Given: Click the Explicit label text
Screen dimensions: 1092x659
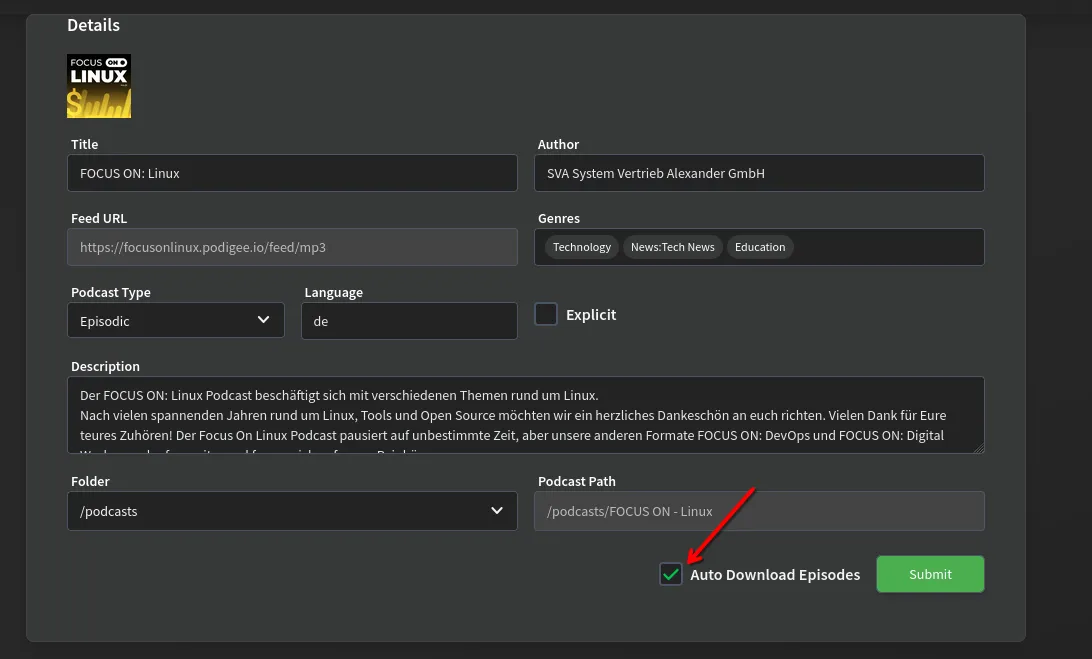Looking at the screenshot, I should point(591,315).
